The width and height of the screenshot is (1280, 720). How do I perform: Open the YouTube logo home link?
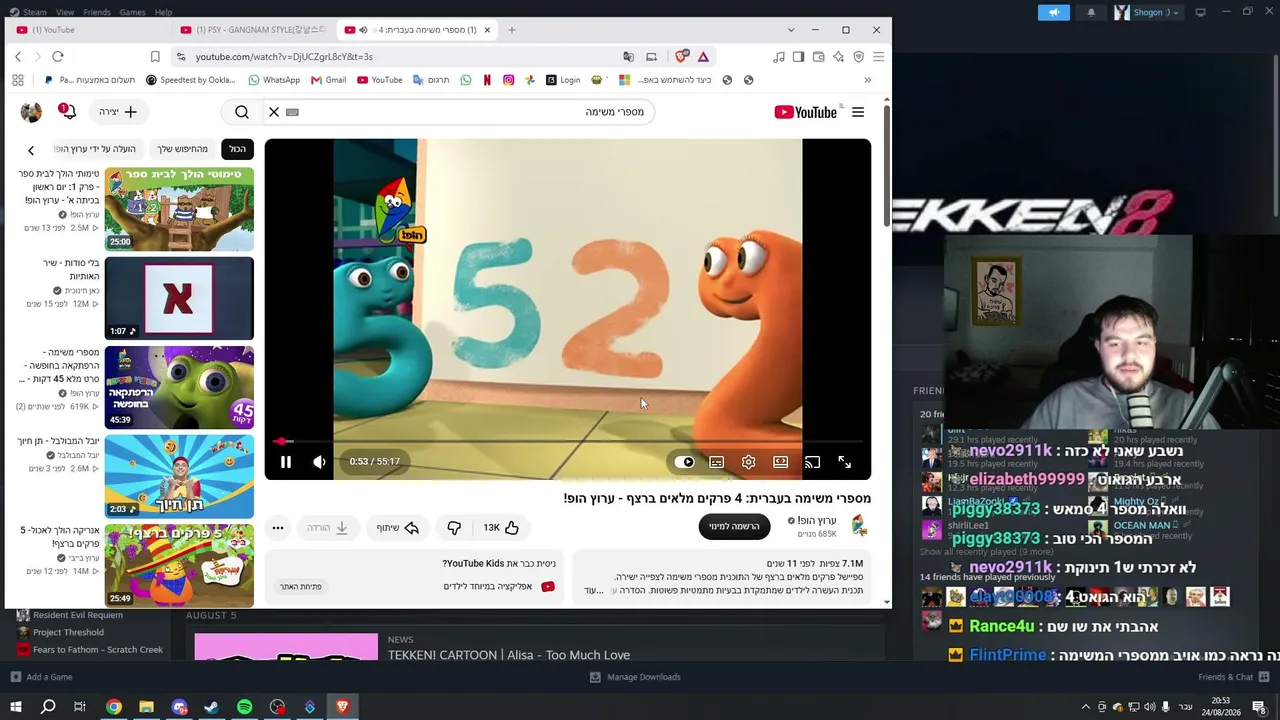coord(805,112)
